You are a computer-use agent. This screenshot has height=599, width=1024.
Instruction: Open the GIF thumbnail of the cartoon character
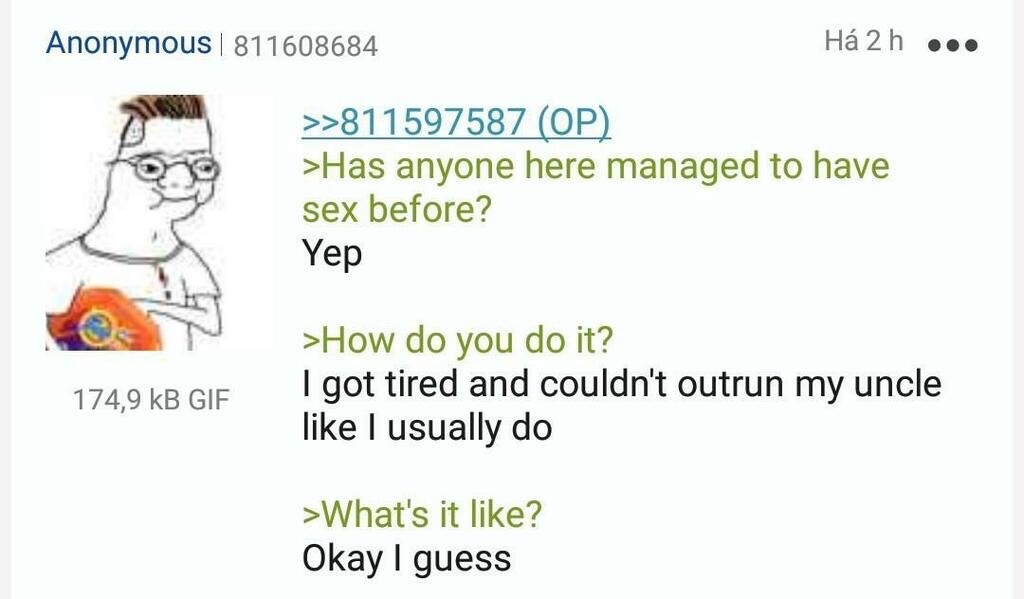coord(135,223)
